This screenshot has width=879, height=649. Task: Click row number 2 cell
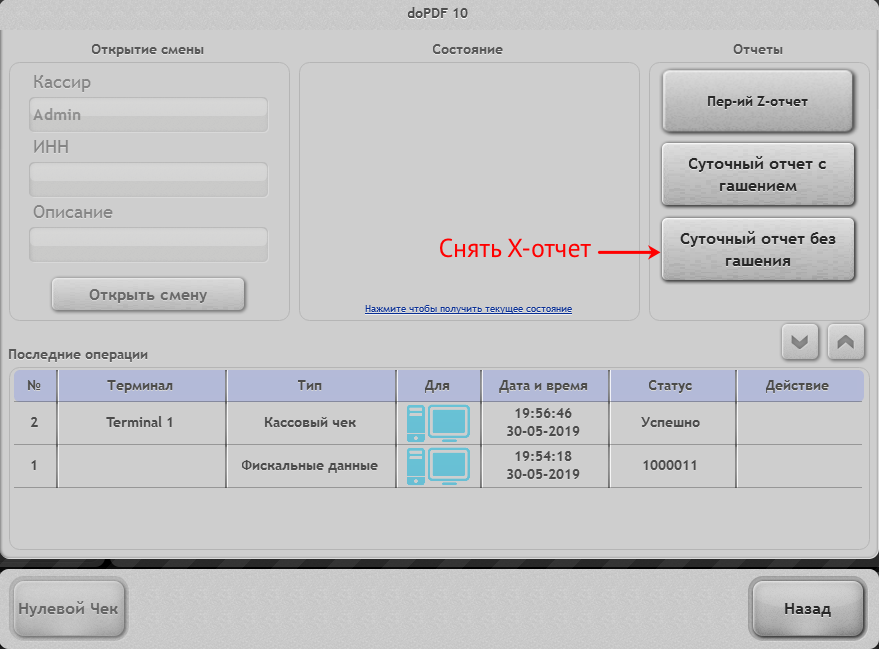coord(35,423)
